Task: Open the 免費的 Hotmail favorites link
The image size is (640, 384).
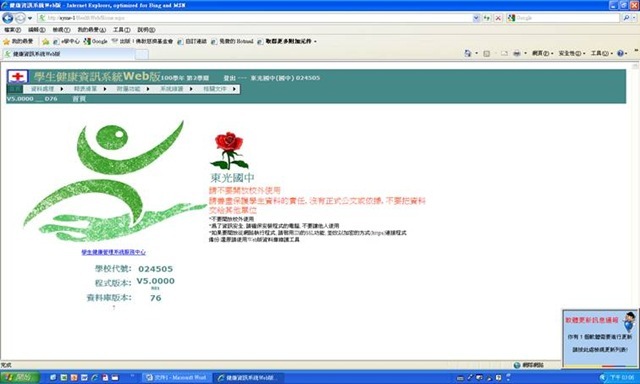Action: click(232, 41)
